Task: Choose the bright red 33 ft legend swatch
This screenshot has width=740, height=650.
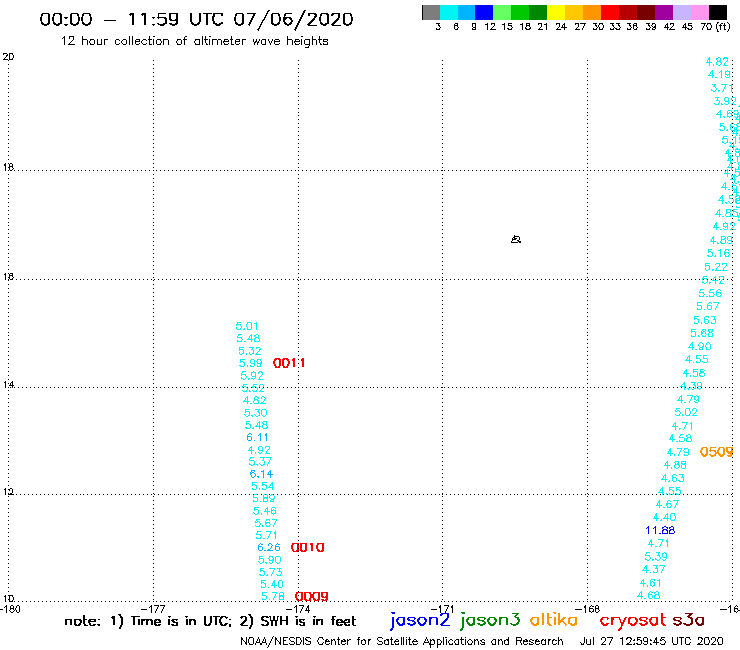Action: coord(610,12)
